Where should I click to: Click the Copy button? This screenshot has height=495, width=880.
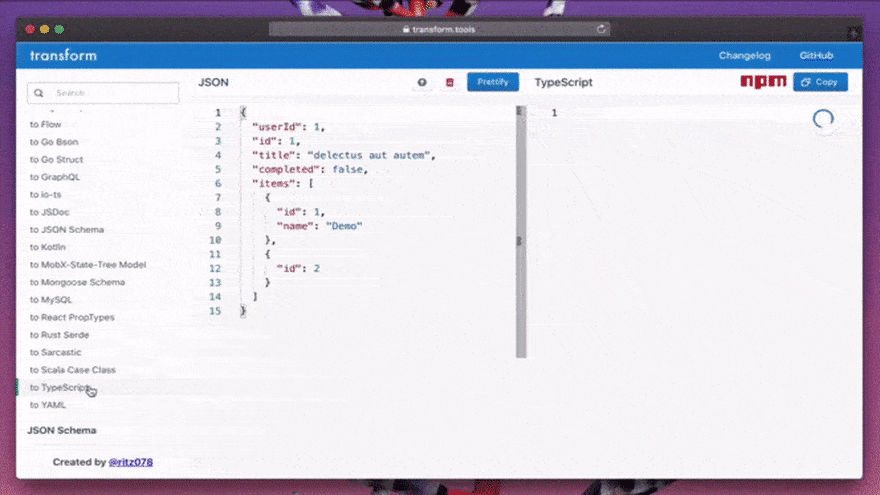(x=820, y=82)
